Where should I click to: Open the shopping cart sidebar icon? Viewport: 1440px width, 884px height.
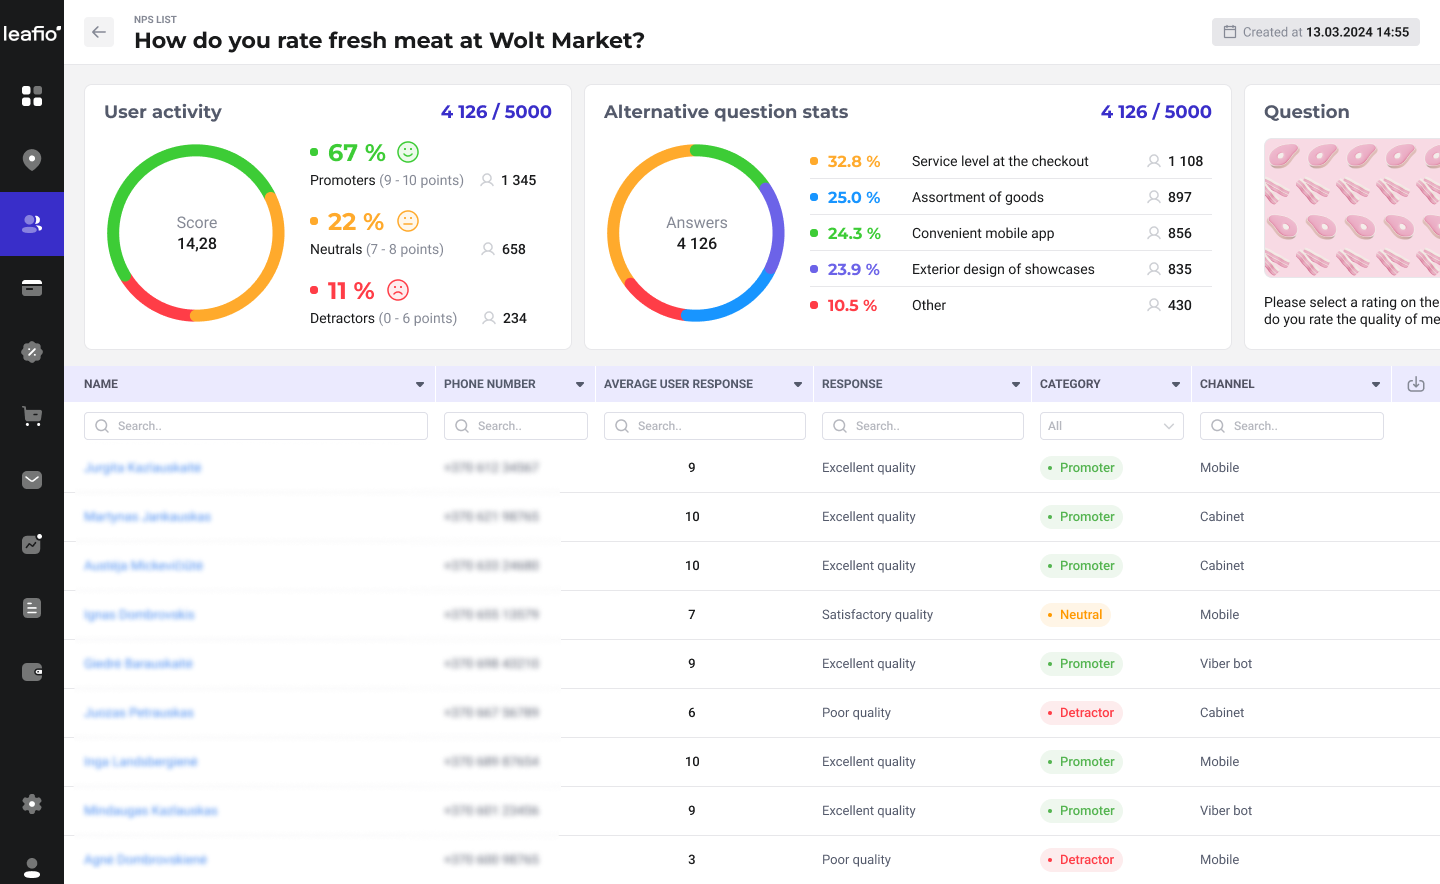[x=32, y=416]
